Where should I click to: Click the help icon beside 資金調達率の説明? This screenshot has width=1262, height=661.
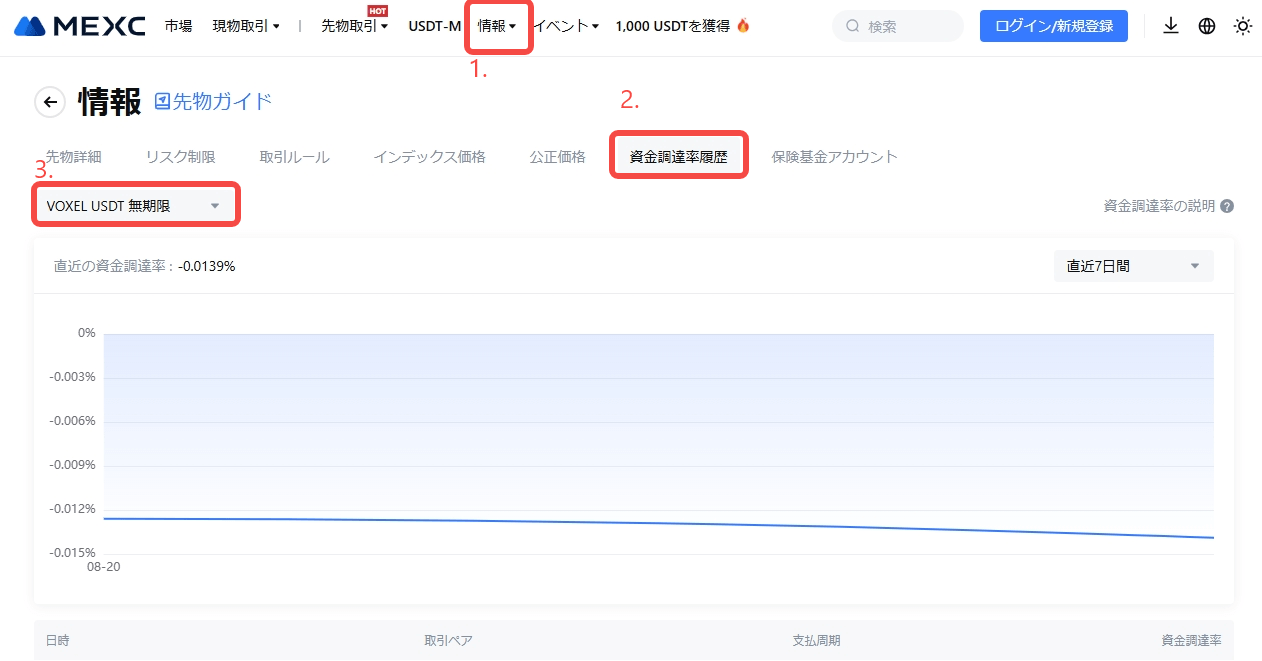(x=1227, y=206)
